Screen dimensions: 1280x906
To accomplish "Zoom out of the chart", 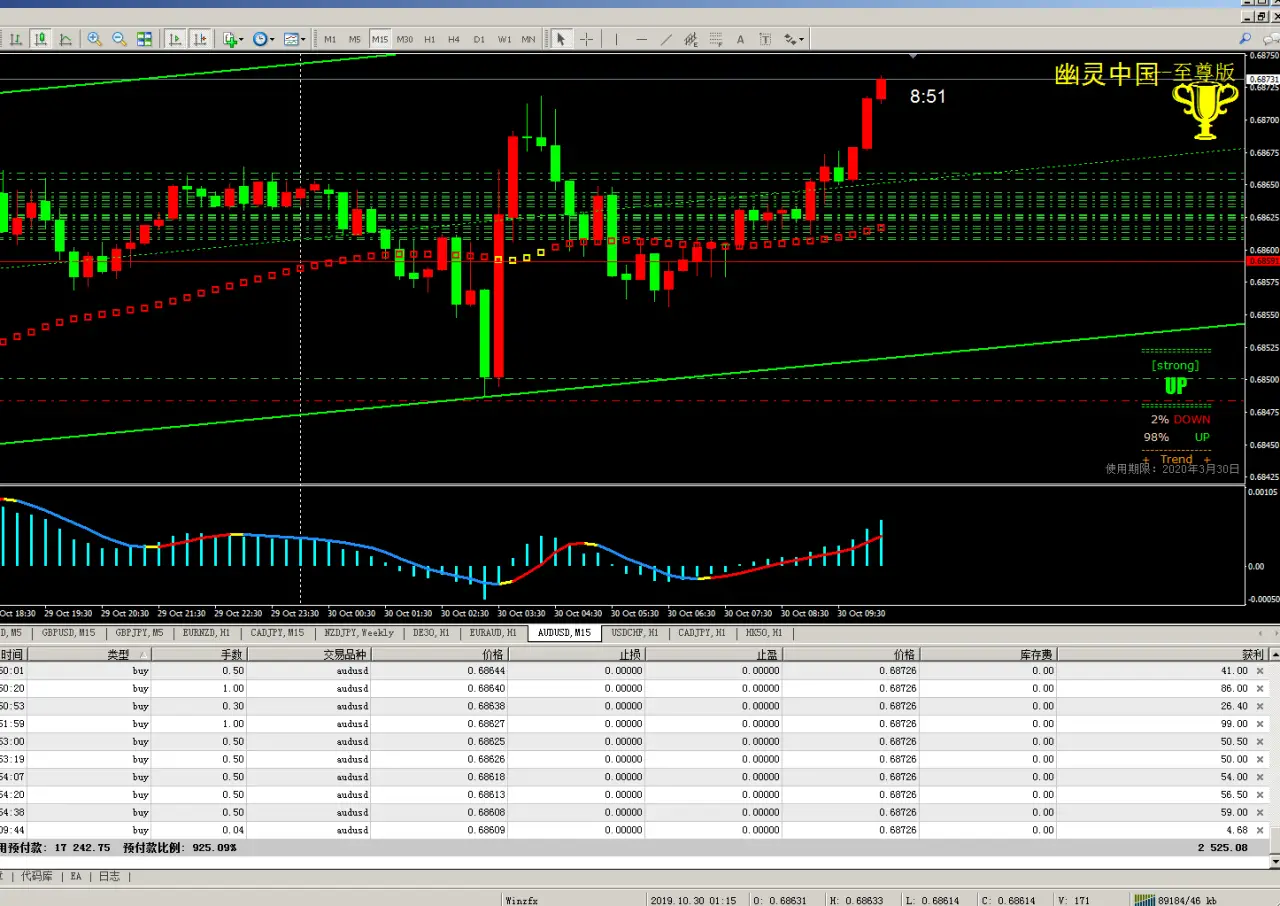I will tap(120, 39).
